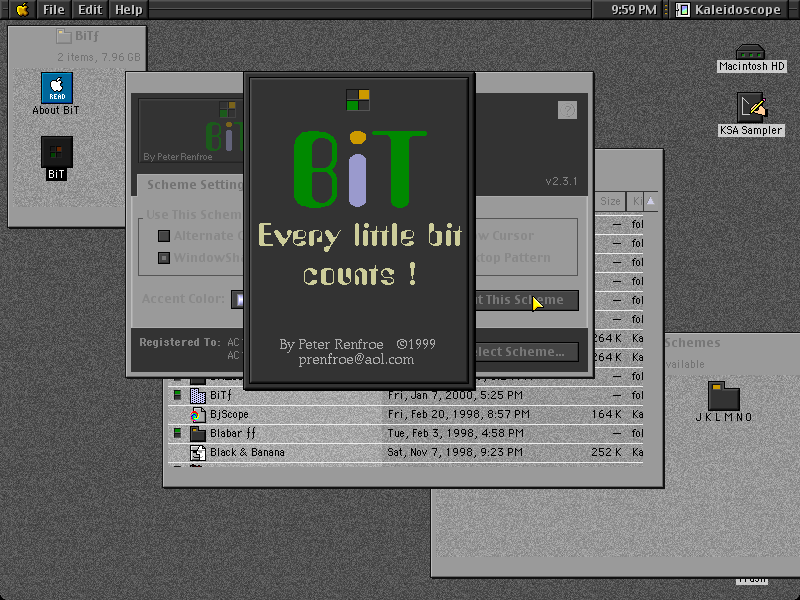
Task: Toggle the WindowShade checkbox in scheme settings
Action: click(x=163, y=258)
